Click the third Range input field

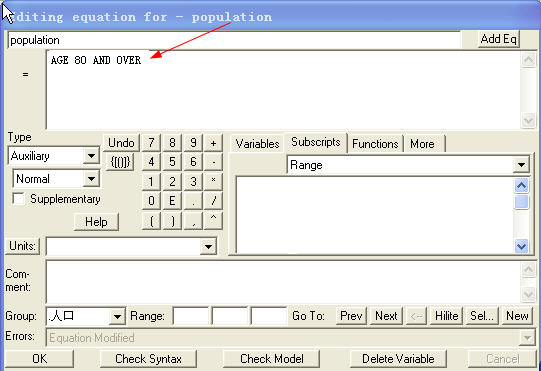pos(269,316)
